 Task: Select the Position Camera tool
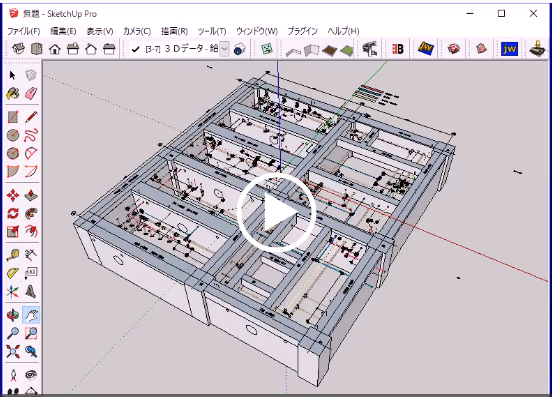point(13,375)
